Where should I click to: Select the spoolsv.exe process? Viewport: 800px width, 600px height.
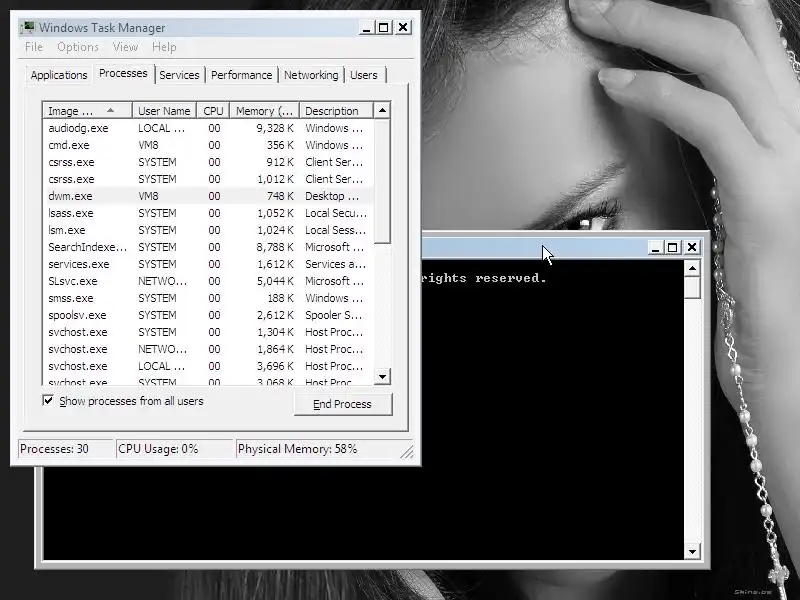(209, 315)
